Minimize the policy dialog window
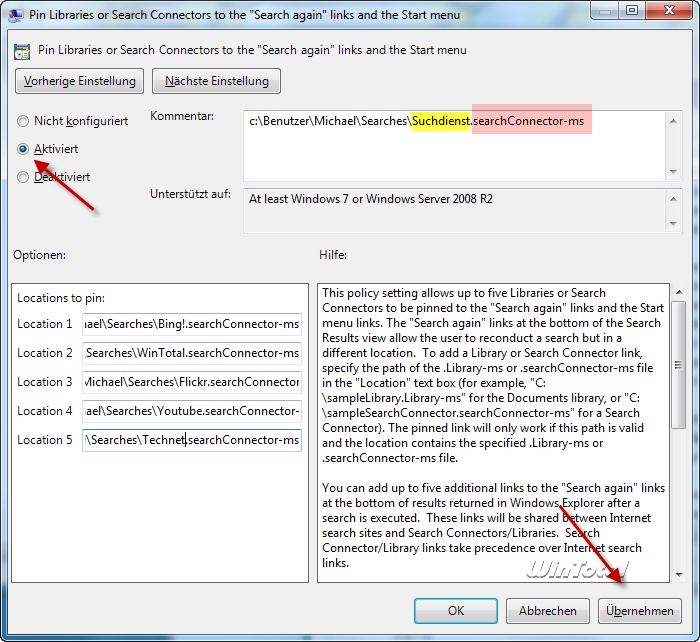700x642 pixels. (x=605, y=11)
